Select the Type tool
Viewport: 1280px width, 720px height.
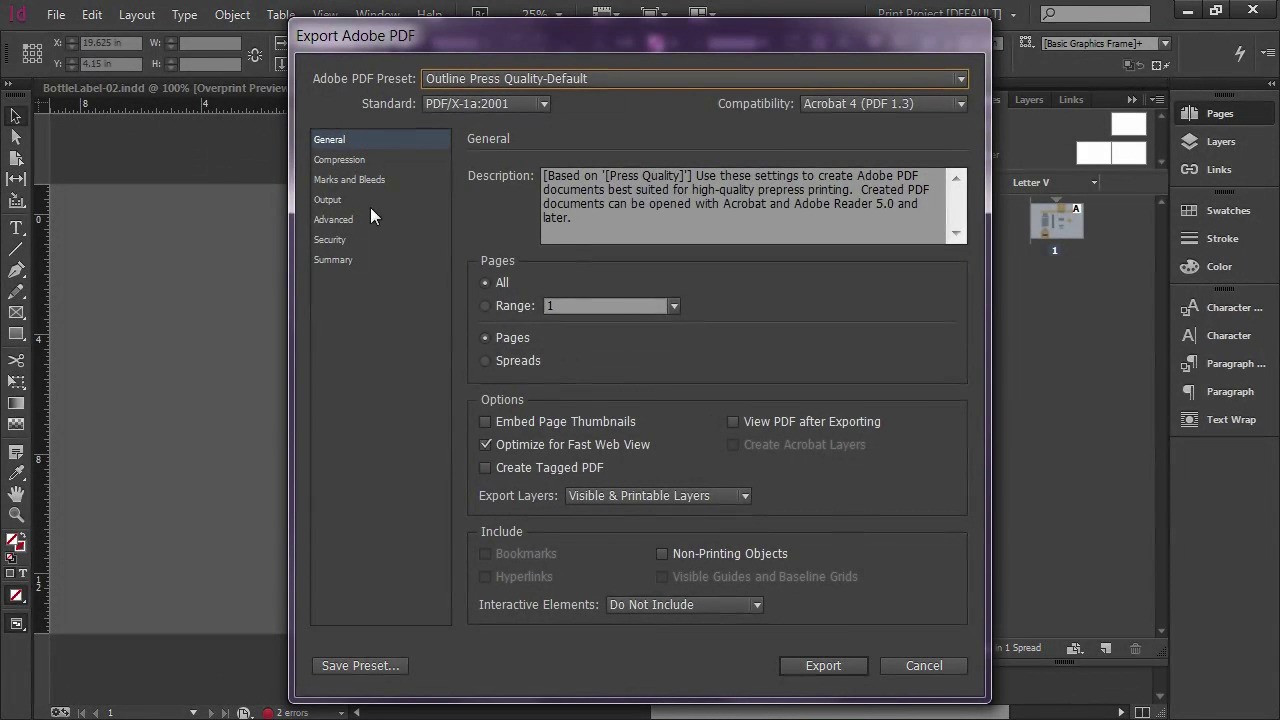(x=16, y=228)
